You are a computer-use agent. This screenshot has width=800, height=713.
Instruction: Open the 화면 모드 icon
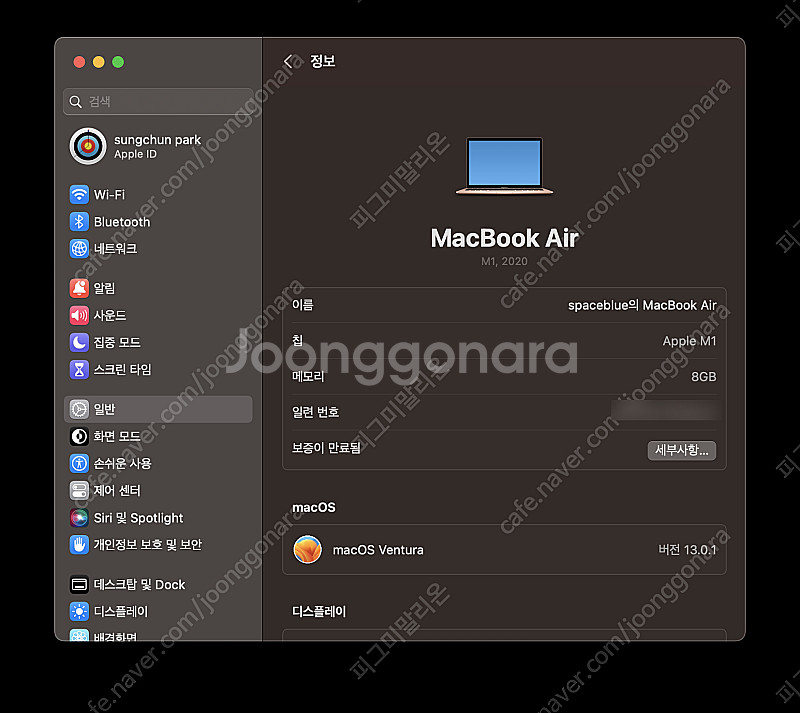tap(79, 436)
